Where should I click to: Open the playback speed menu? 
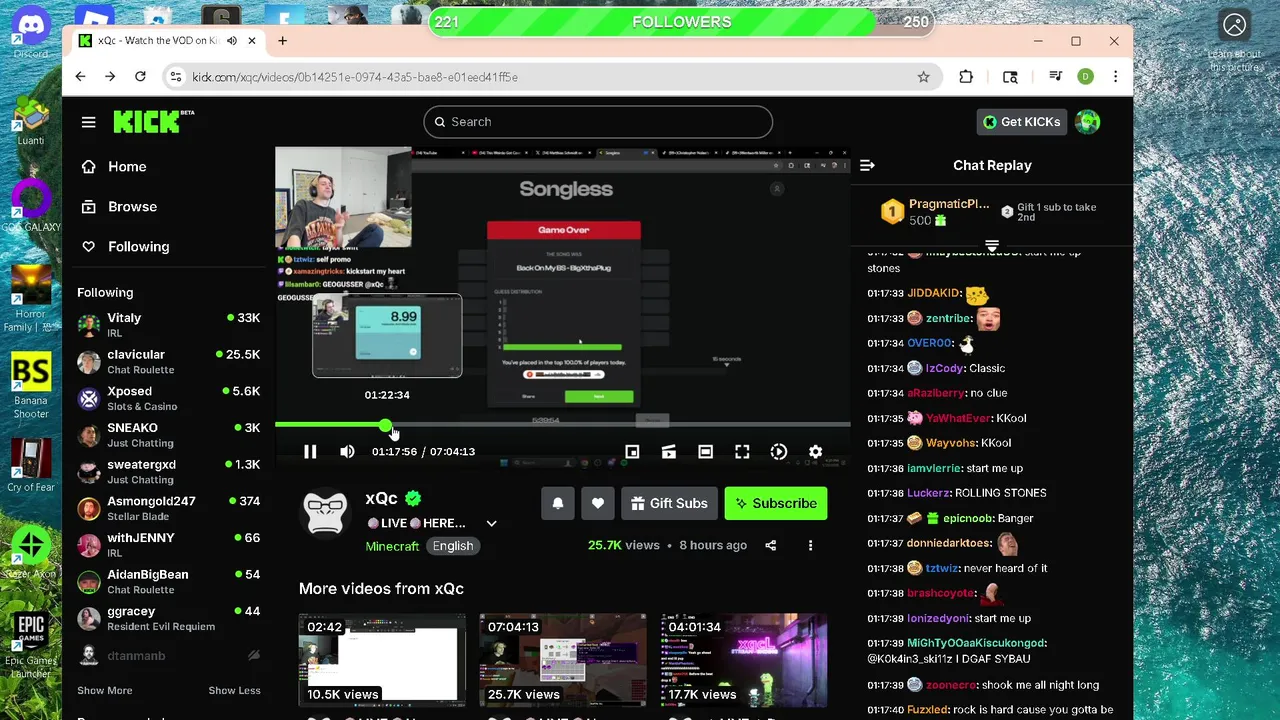[779, 452]
